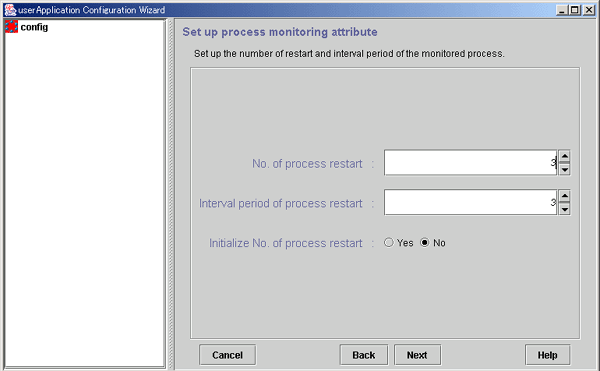Decrease interval period of process restart
This screenshot has width=600, height=371.
(x=564, y=209)
